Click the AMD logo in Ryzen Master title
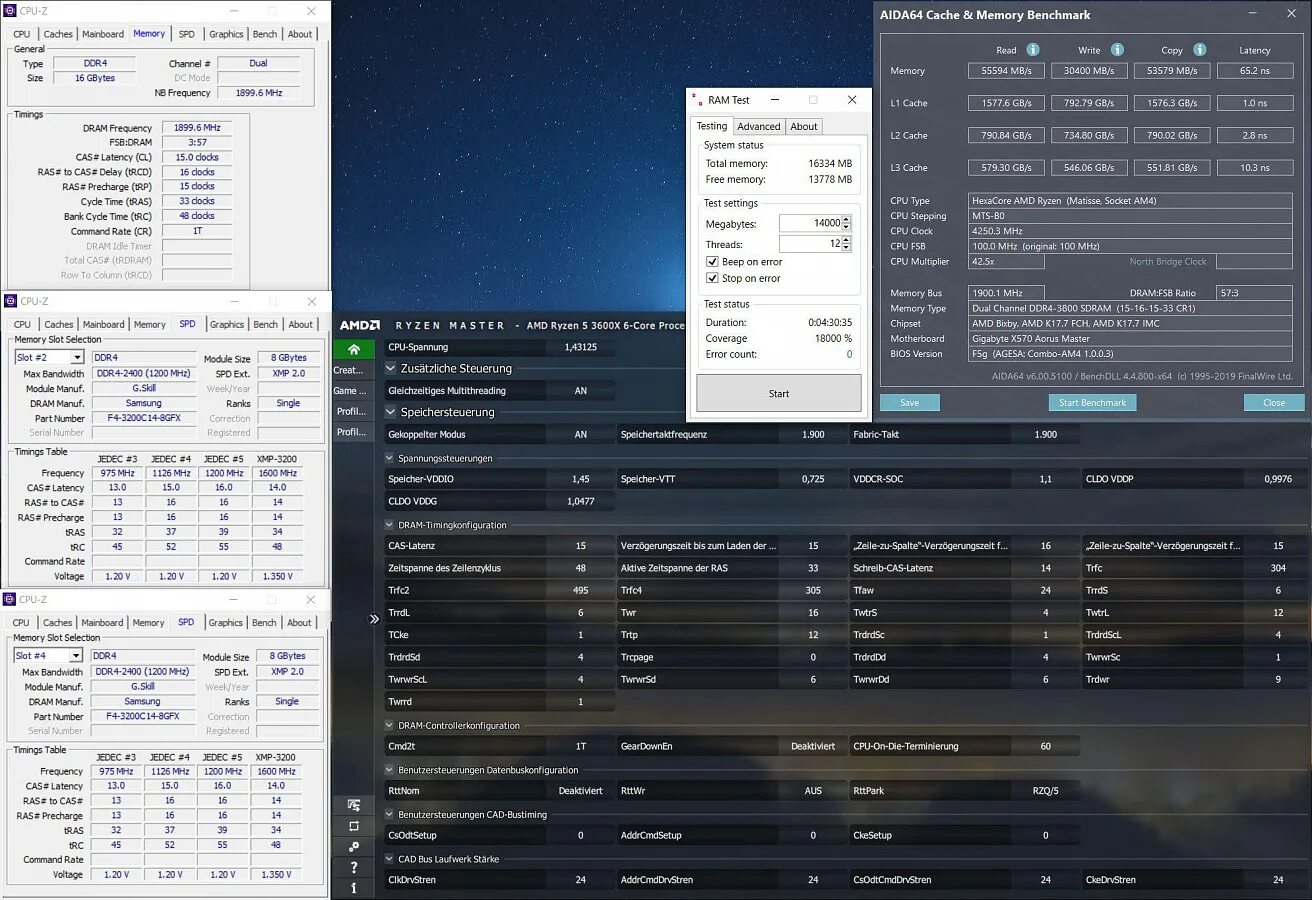 (x=359, y=325)
